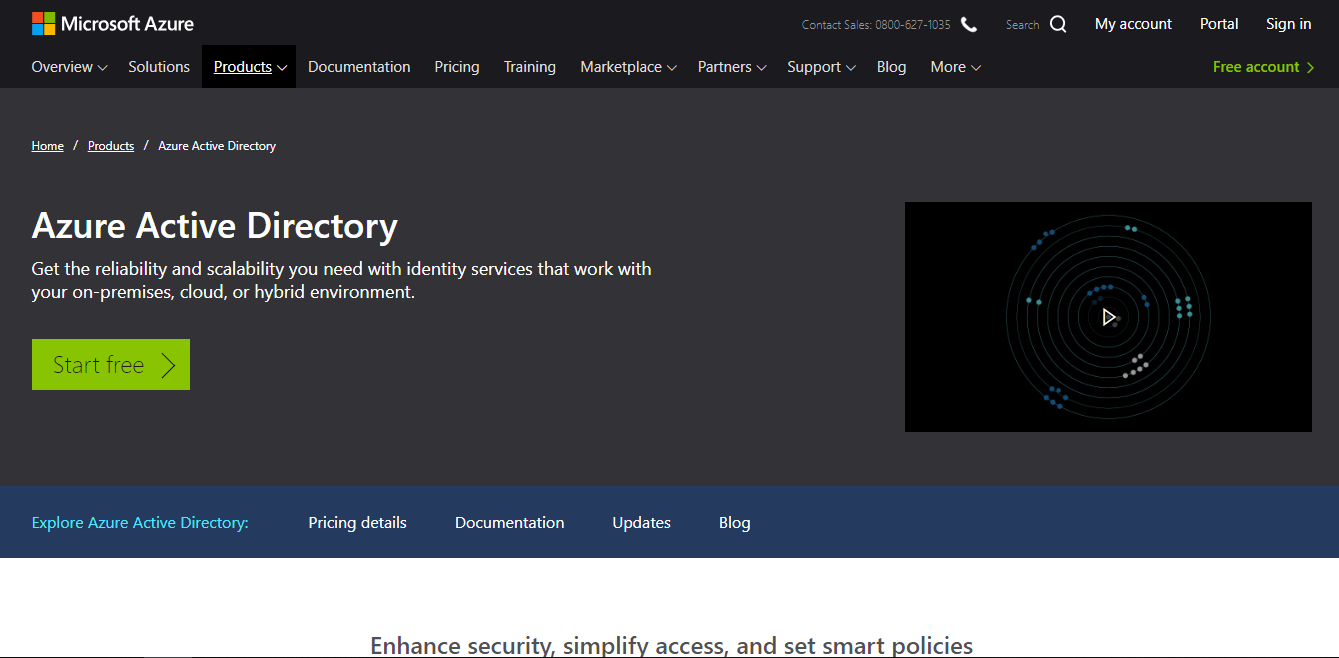1339x658 pixels.
Task: Click the arrow in the Start free button
Action: pyautogui.click(x=168, y=365)
